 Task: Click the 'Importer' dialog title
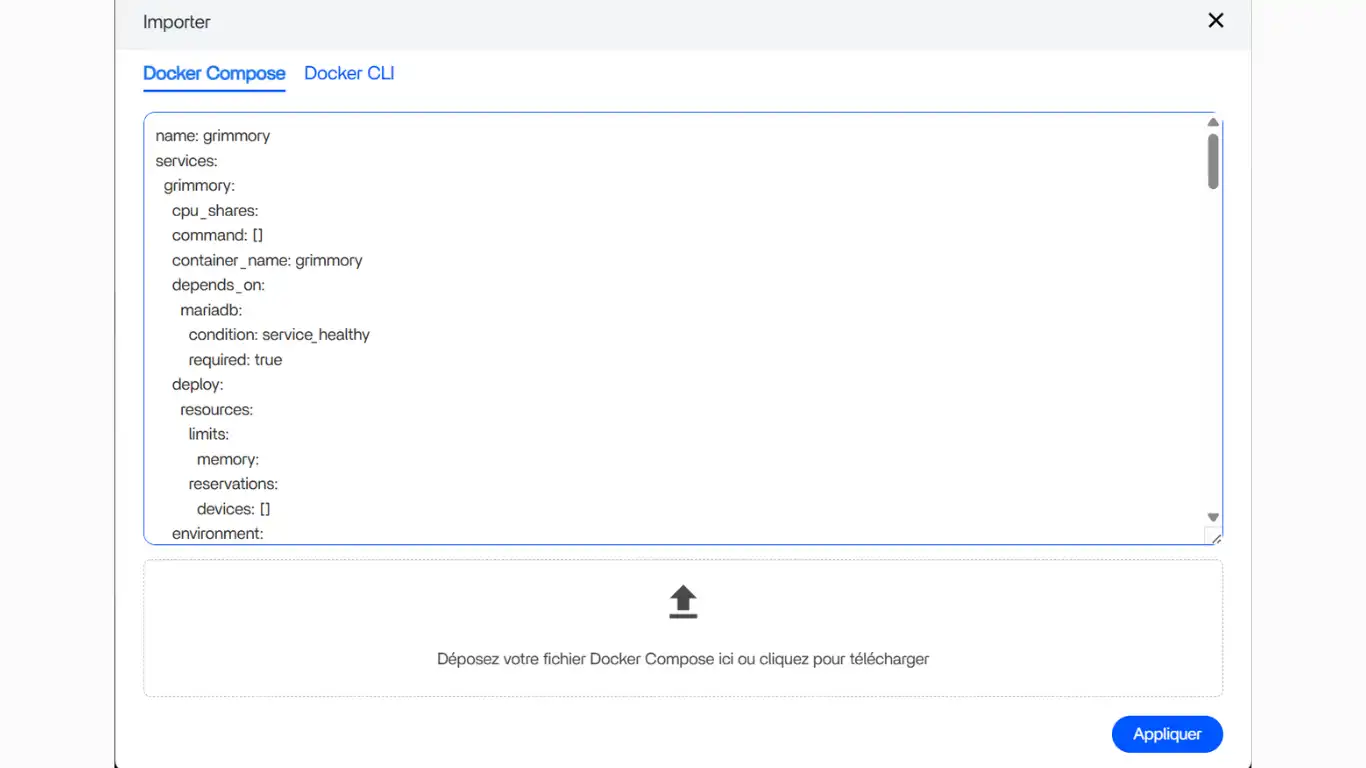[177, 22]
